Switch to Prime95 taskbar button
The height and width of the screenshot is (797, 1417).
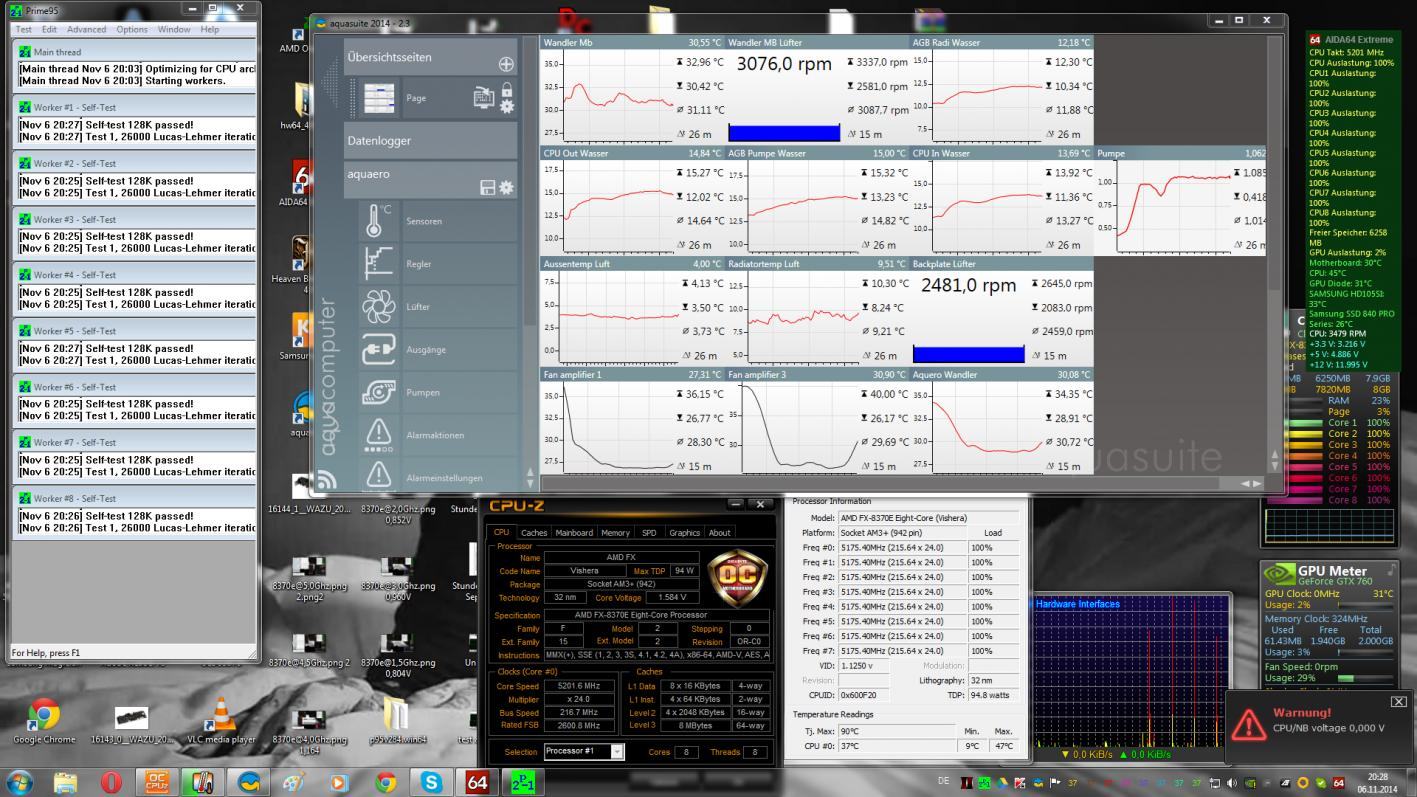pyautogui.click(x=523, y=782)
